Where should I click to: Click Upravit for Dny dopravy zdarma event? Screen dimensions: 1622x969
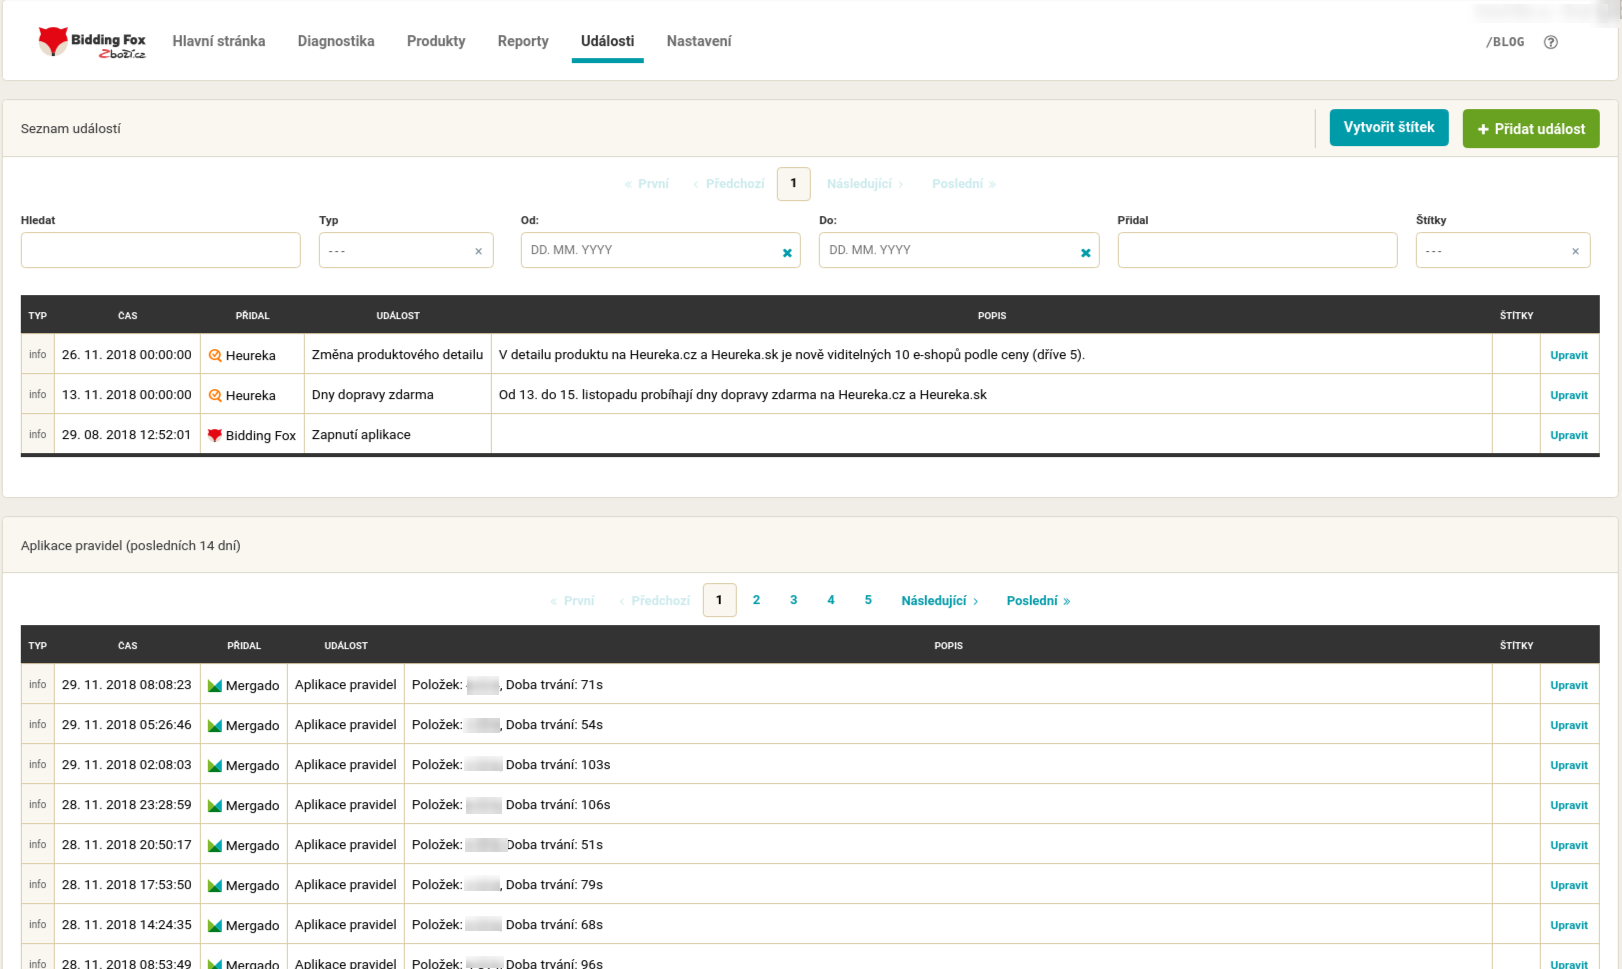pyautogui.click(x=1568, y=396)
